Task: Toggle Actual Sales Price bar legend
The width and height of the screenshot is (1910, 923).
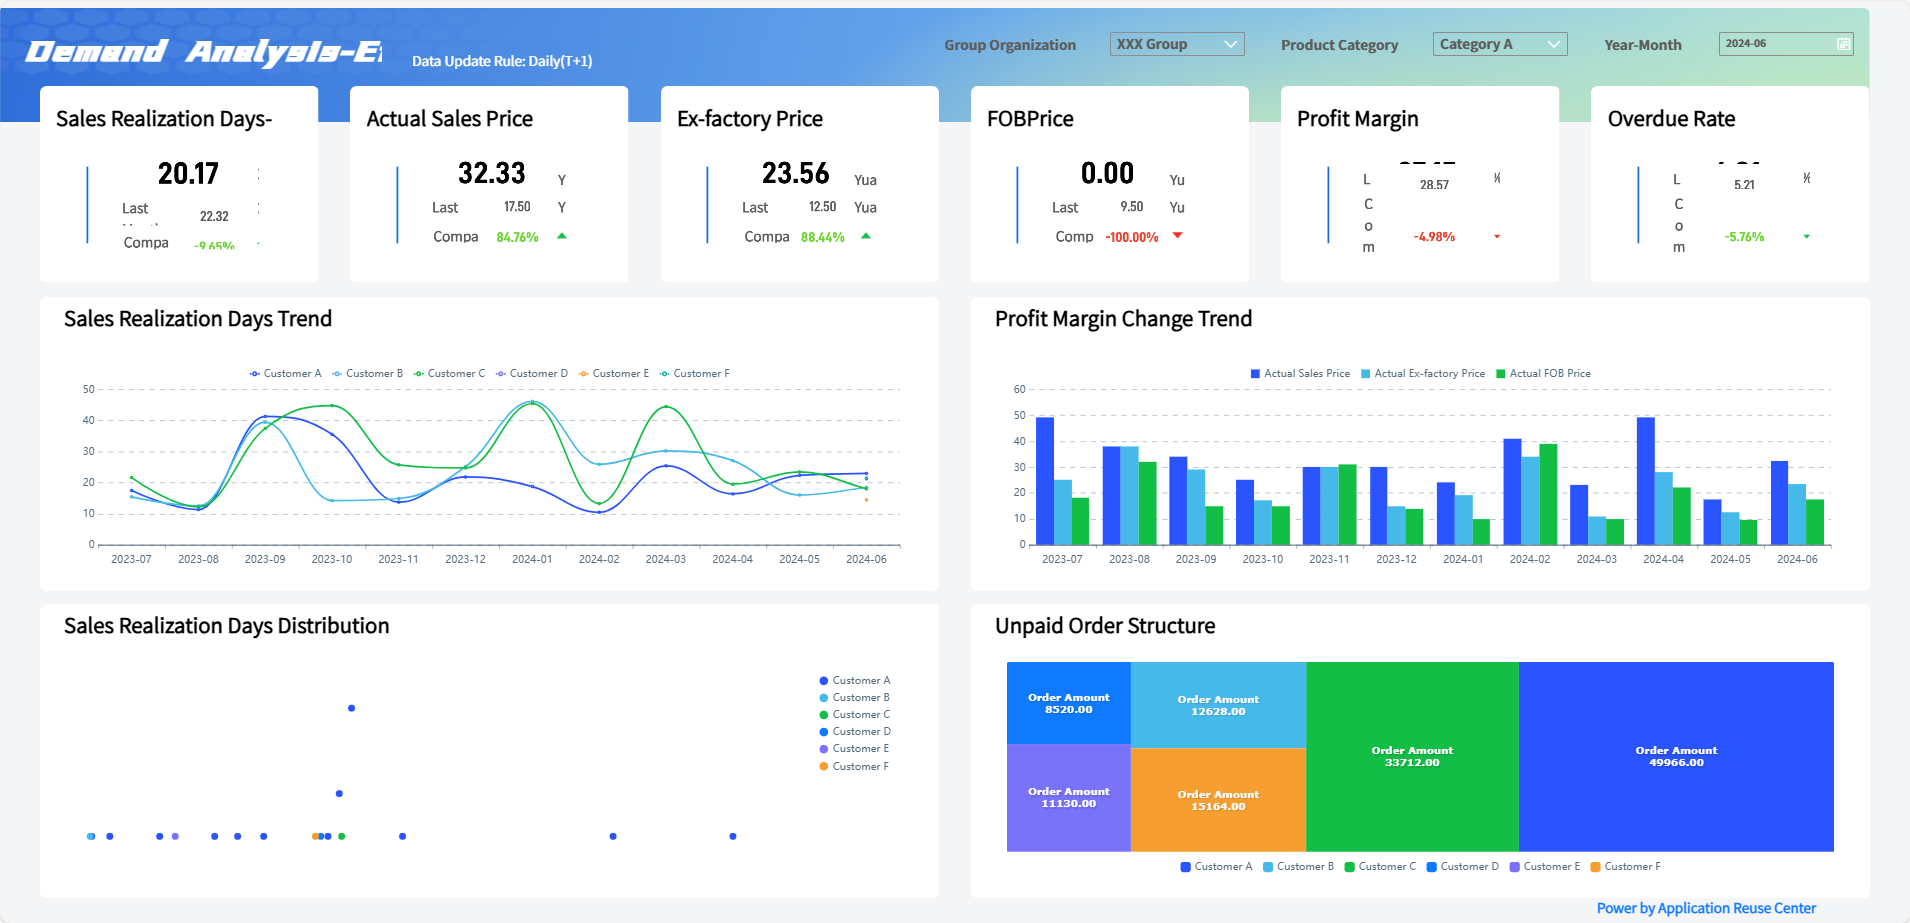Action: (x=1300, y=374)
